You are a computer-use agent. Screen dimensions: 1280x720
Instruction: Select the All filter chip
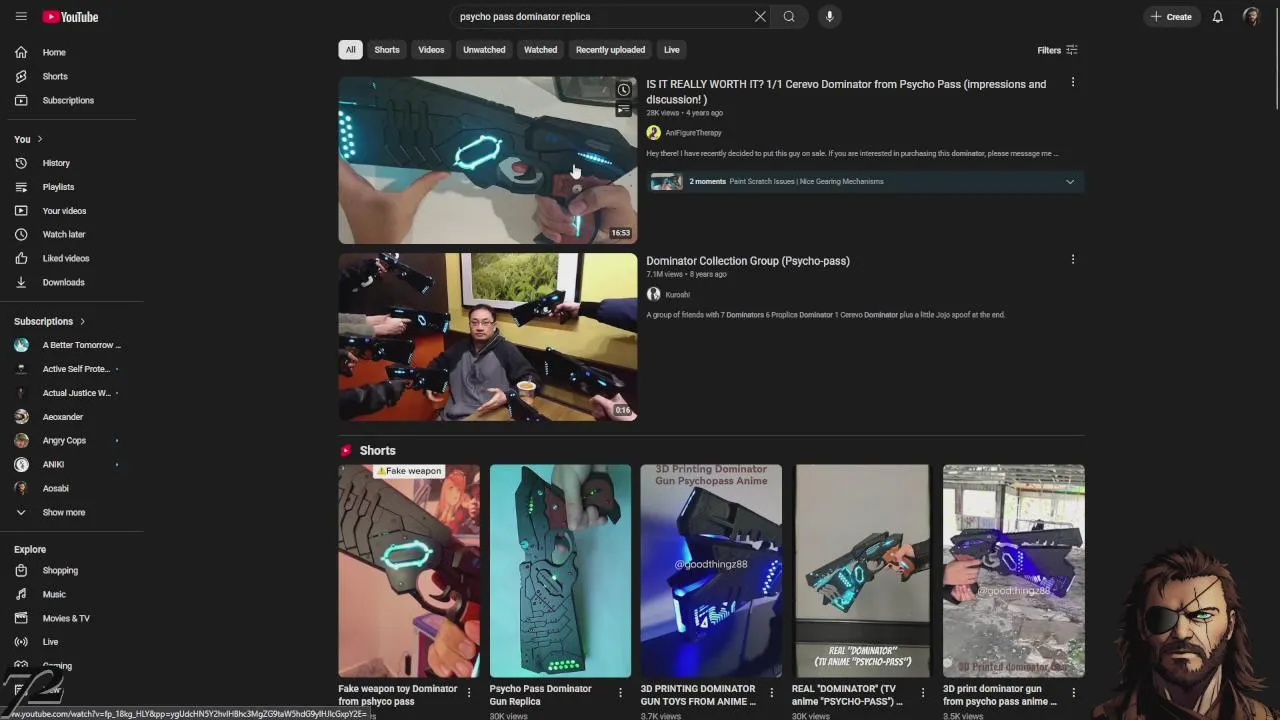(x=350, y=50)
